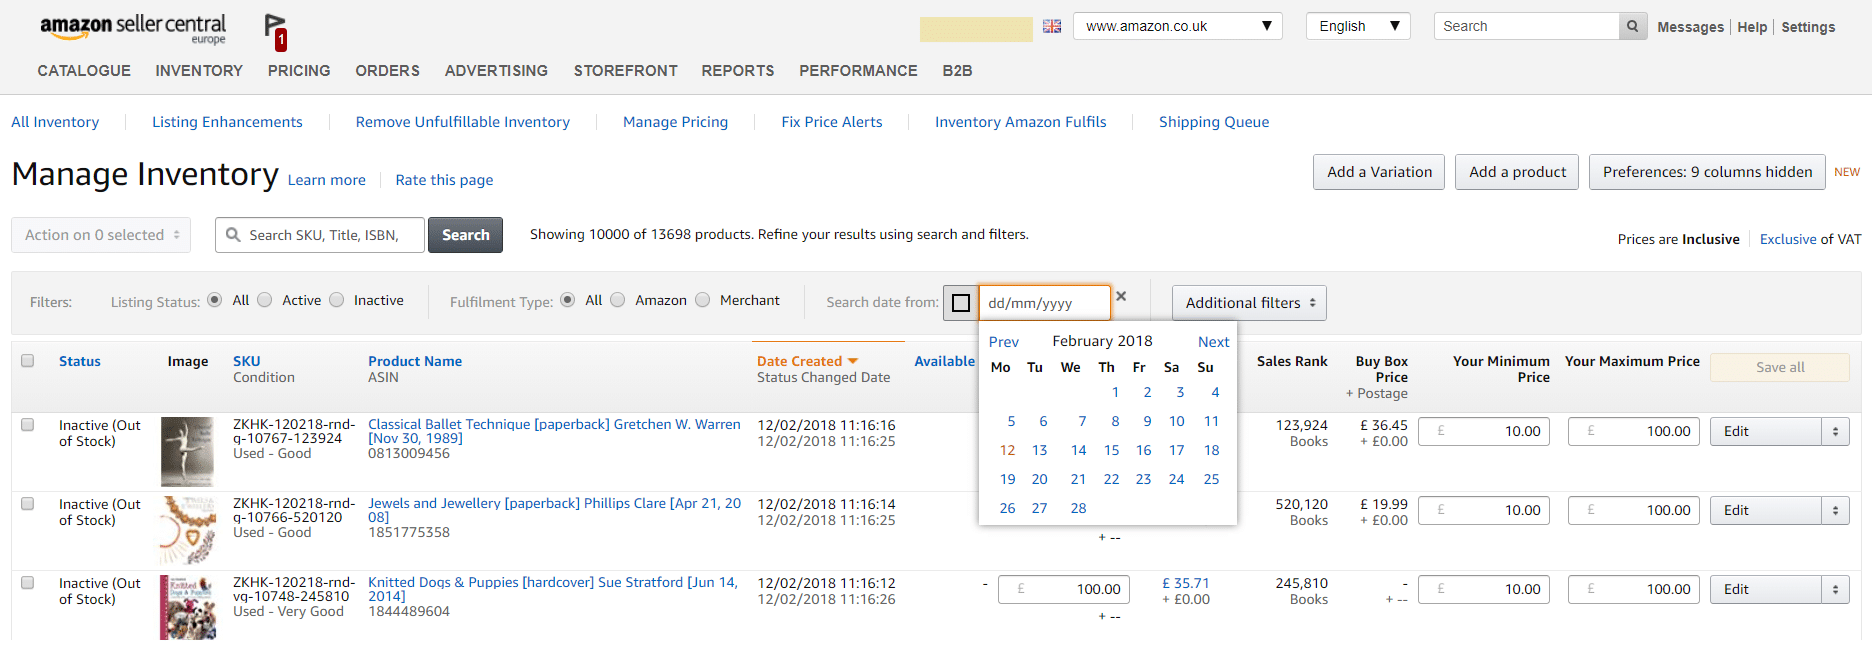Select the Merchant fulfilment type radio
Image resolution: width=1872 pixels, height=652 pixels.
[x=703, y=300]
